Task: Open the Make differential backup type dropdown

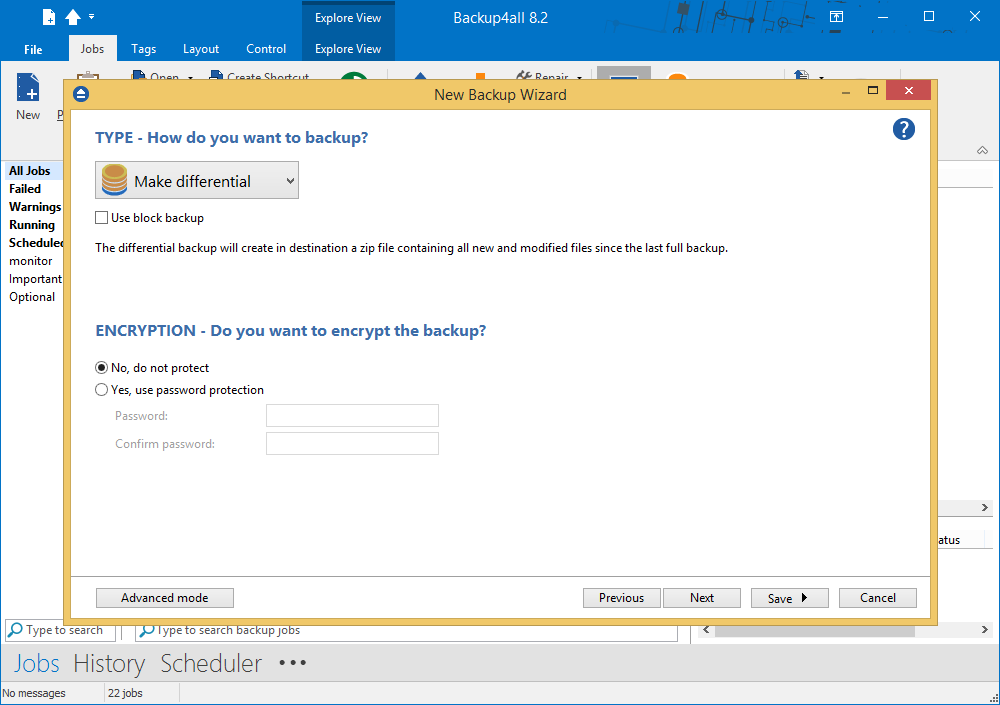Action: 197,181
